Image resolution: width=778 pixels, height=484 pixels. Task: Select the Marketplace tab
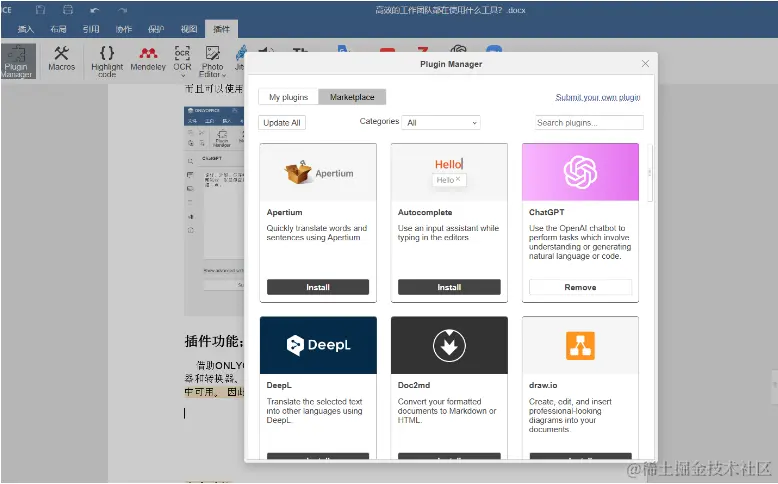coord(352,97)
